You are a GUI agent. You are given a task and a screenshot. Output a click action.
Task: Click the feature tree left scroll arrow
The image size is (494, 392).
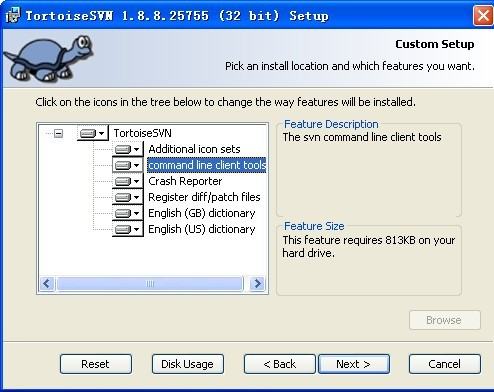pos(47,284)
